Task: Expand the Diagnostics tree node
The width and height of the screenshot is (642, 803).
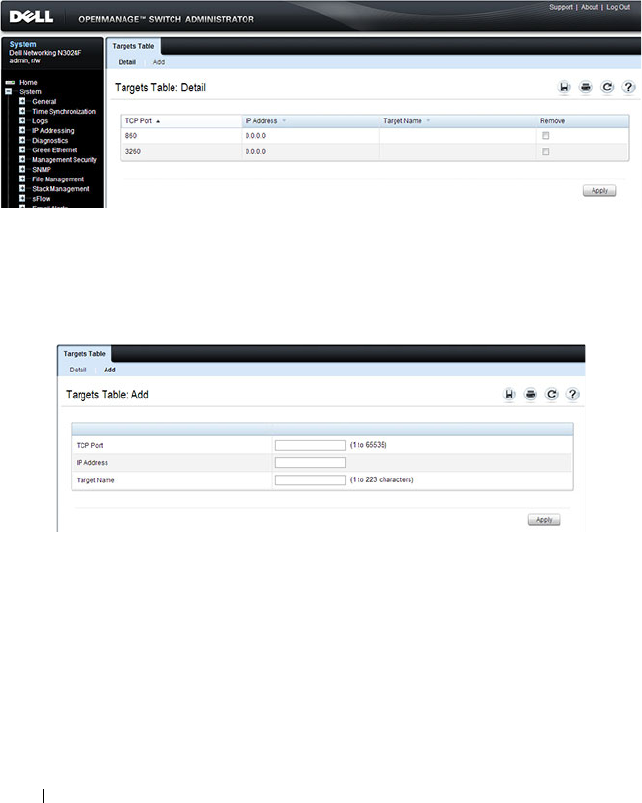Action: point(22,140)
